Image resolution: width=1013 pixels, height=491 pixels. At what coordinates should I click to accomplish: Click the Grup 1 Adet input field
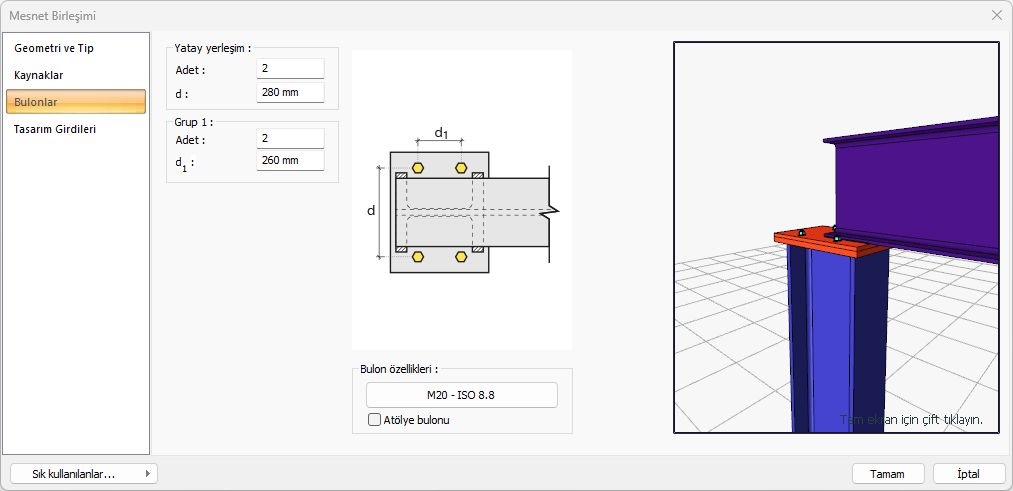290,139
